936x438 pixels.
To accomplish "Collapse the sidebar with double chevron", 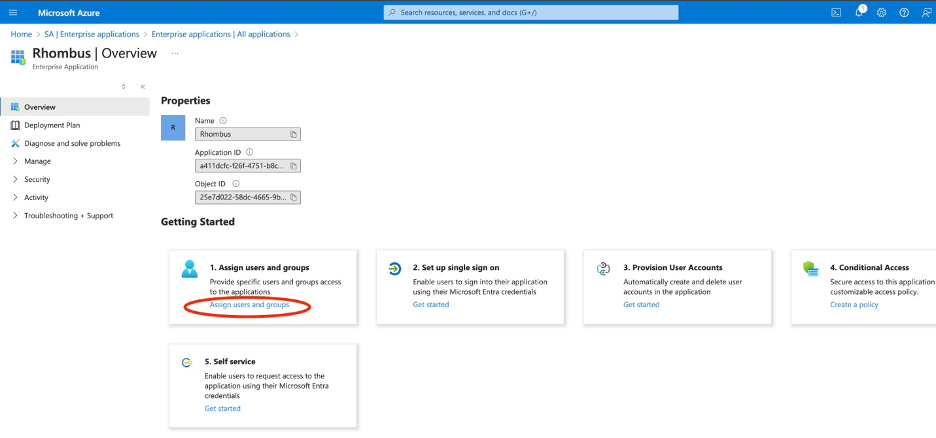I will pyautogui.click(x=143, y=87).
